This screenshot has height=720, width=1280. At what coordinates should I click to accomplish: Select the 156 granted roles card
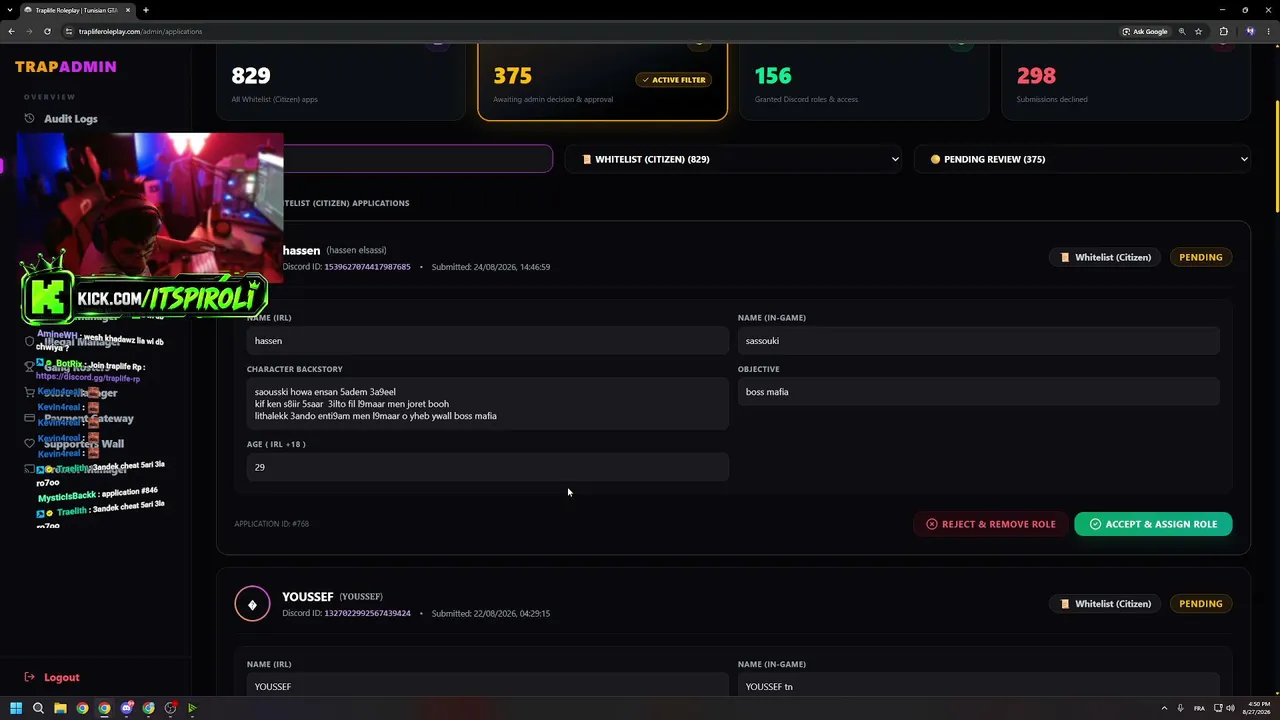click(x=864, y=82)
